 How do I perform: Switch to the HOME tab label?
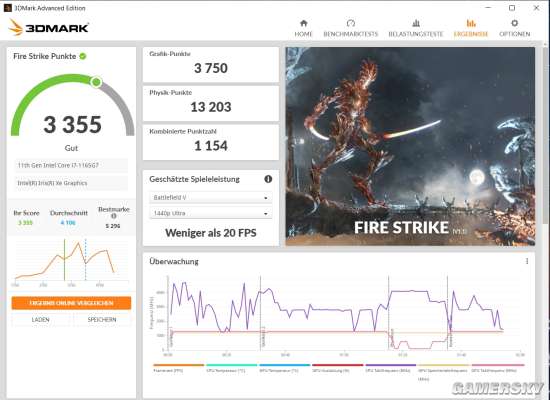pos(303,34)
